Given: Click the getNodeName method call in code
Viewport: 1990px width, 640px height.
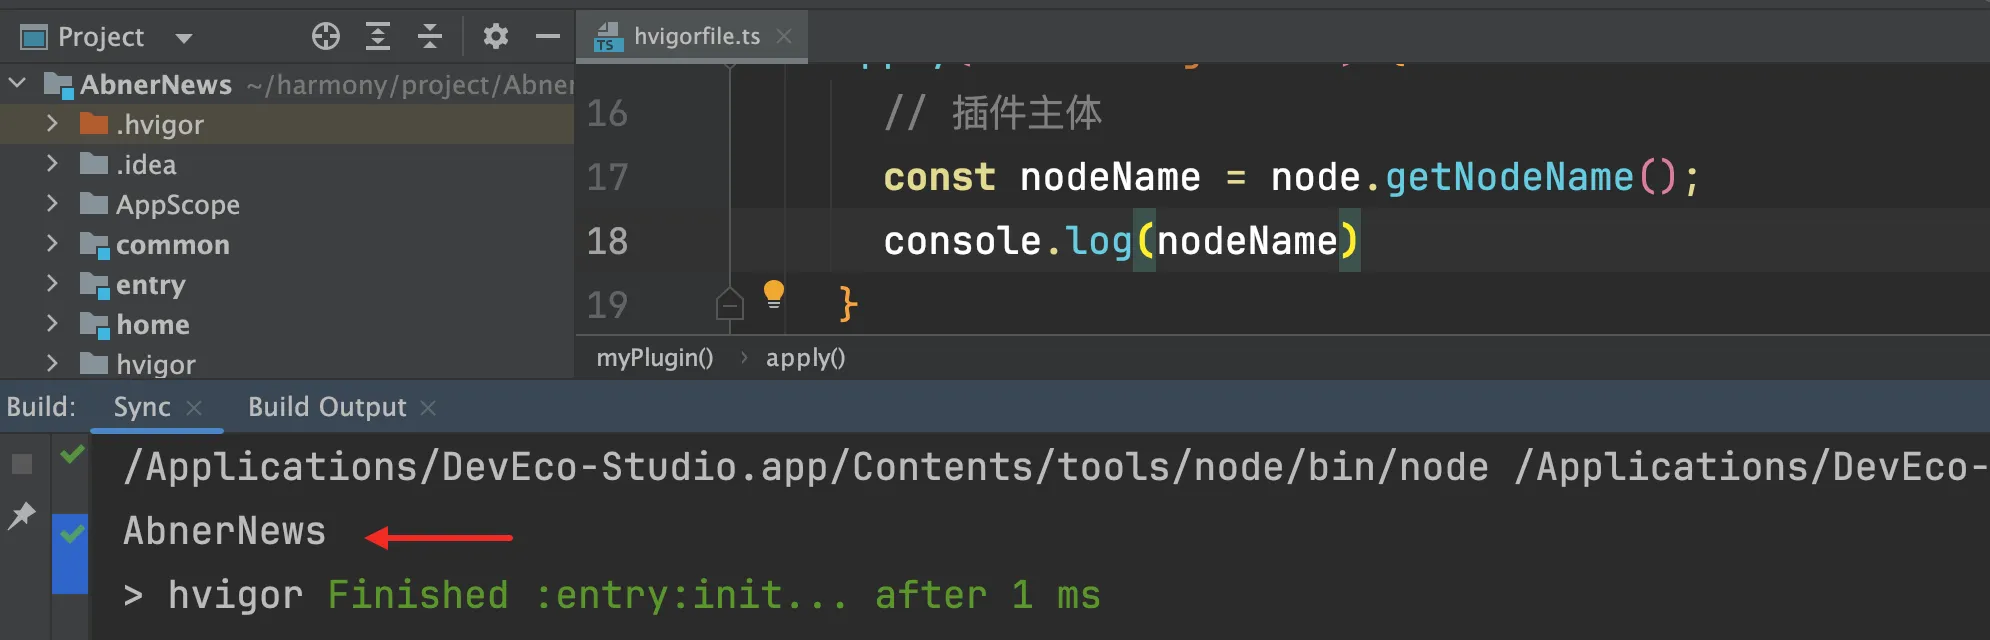Looking at the screenshot, I should pos(1509,177).
